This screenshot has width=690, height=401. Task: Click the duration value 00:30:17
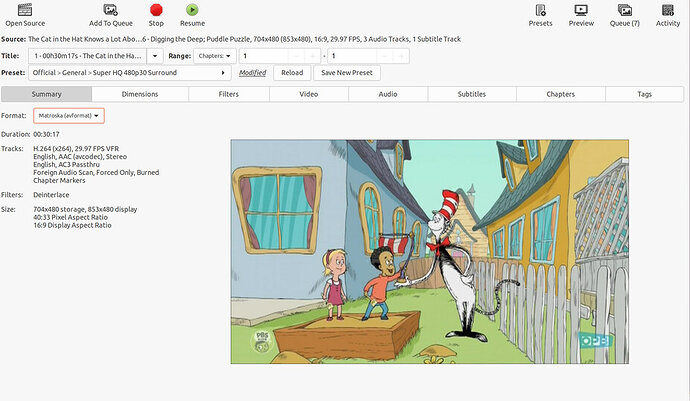coord(46,134)
